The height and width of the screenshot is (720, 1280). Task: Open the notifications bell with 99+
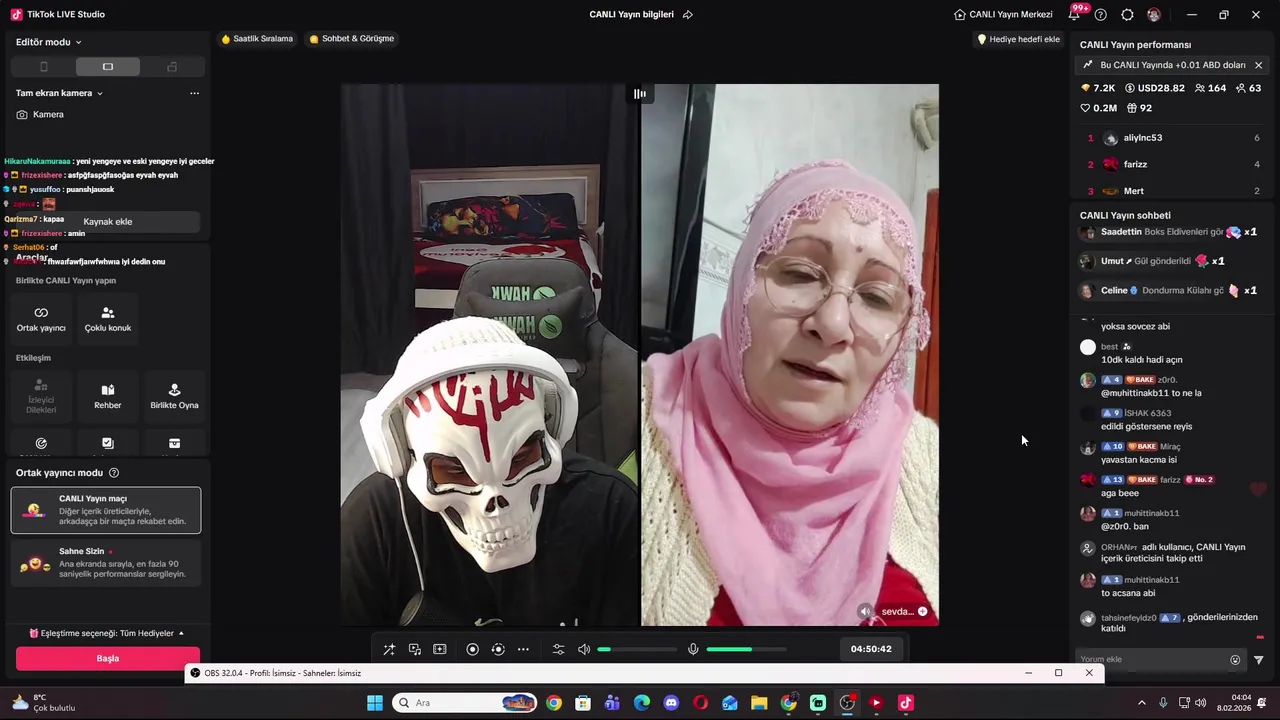click(x=1076, y=14)
